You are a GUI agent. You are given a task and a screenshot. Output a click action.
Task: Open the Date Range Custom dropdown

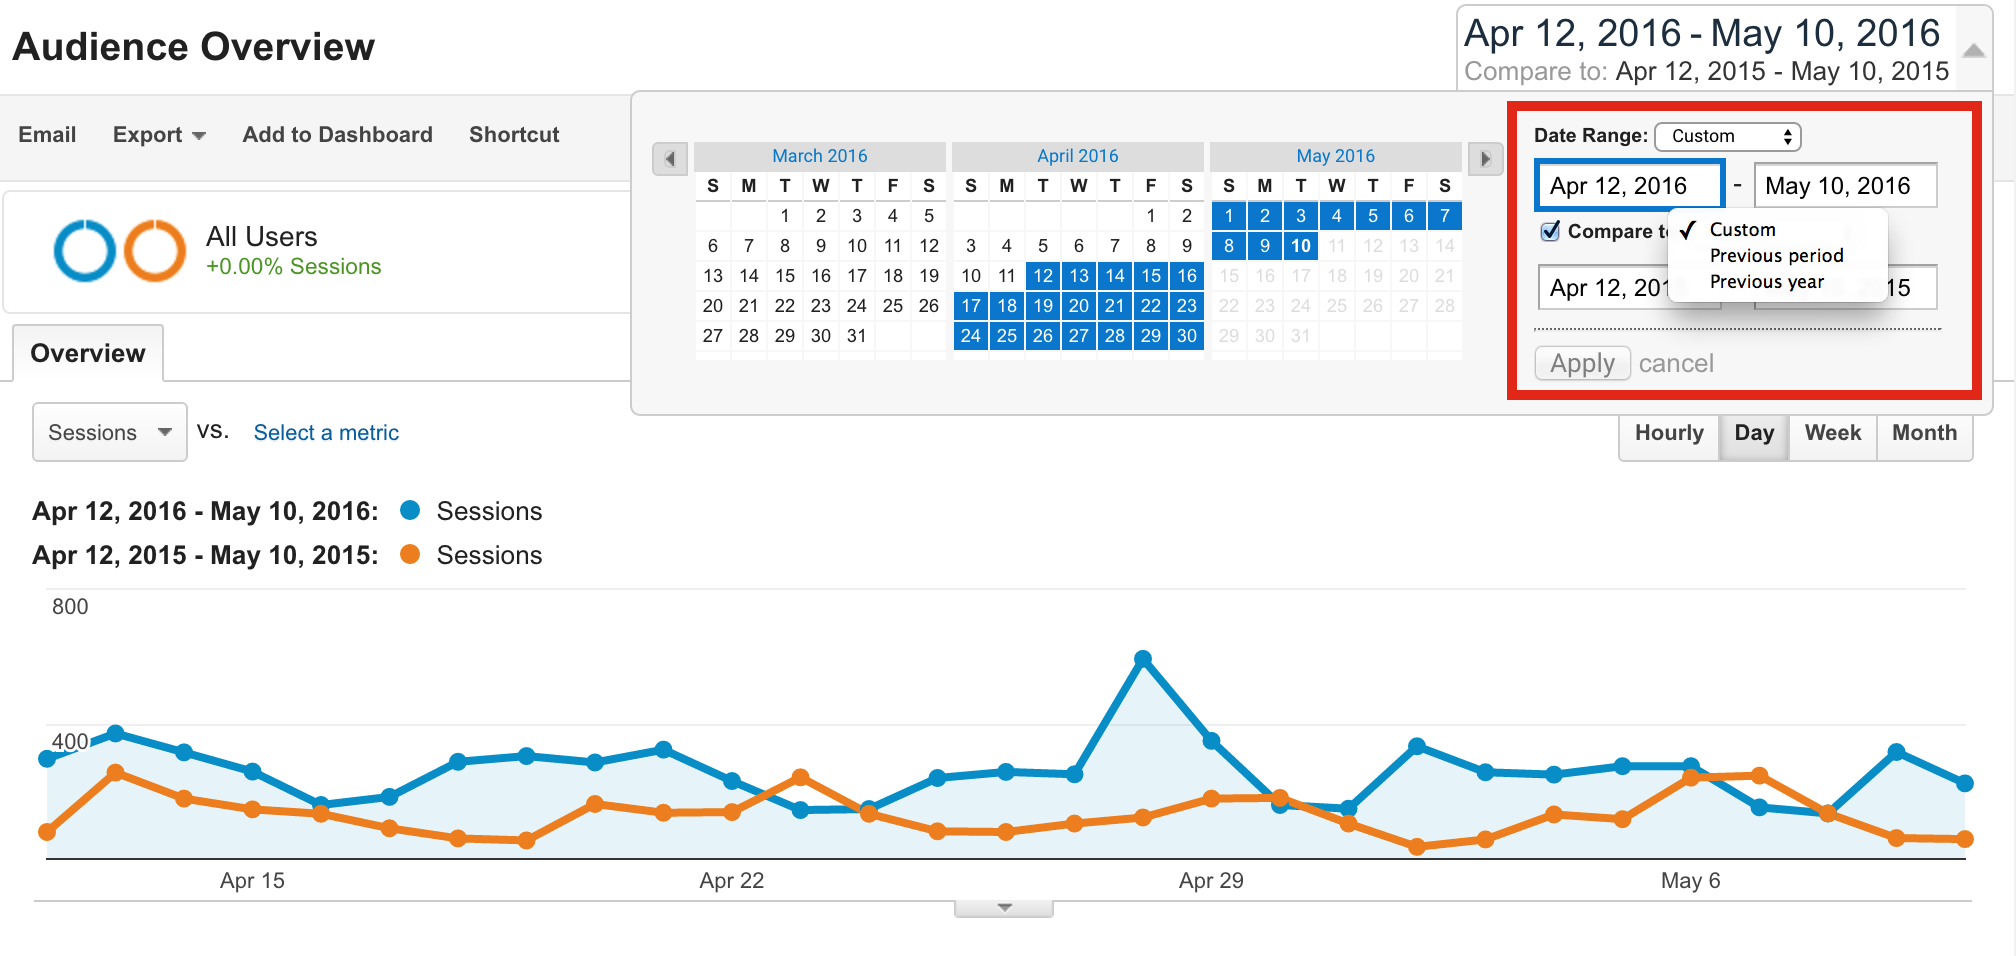(x=1728, y=136)
